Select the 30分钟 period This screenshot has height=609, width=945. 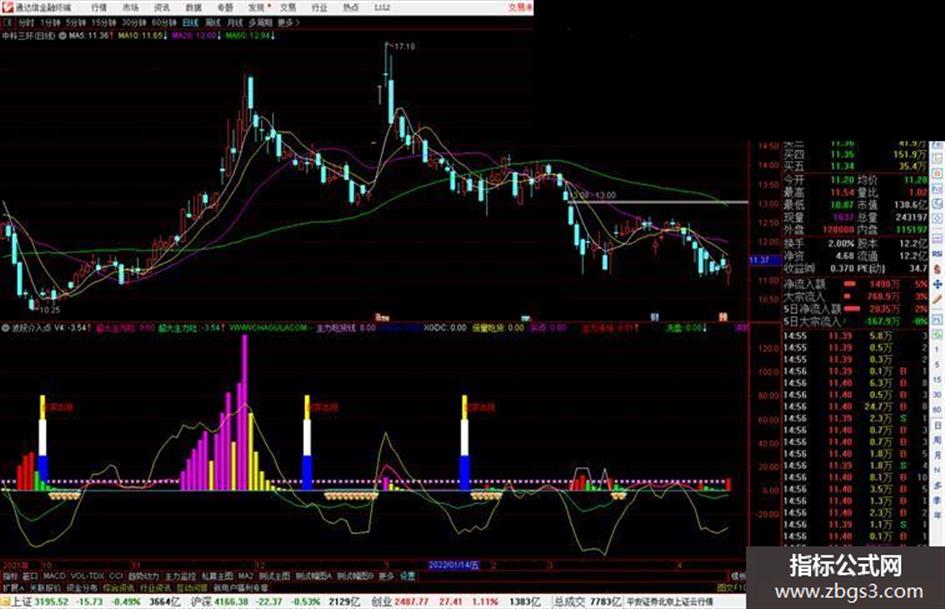(x=134, y=22)
